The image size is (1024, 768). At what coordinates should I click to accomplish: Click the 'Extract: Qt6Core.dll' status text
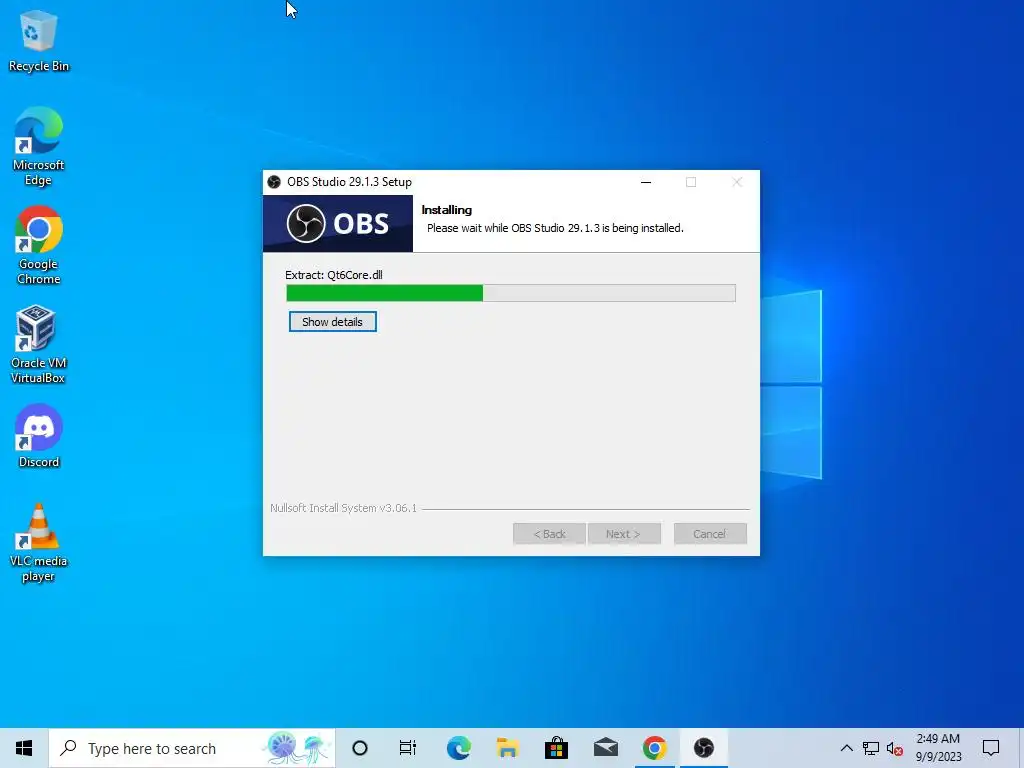tap(334, 275)
